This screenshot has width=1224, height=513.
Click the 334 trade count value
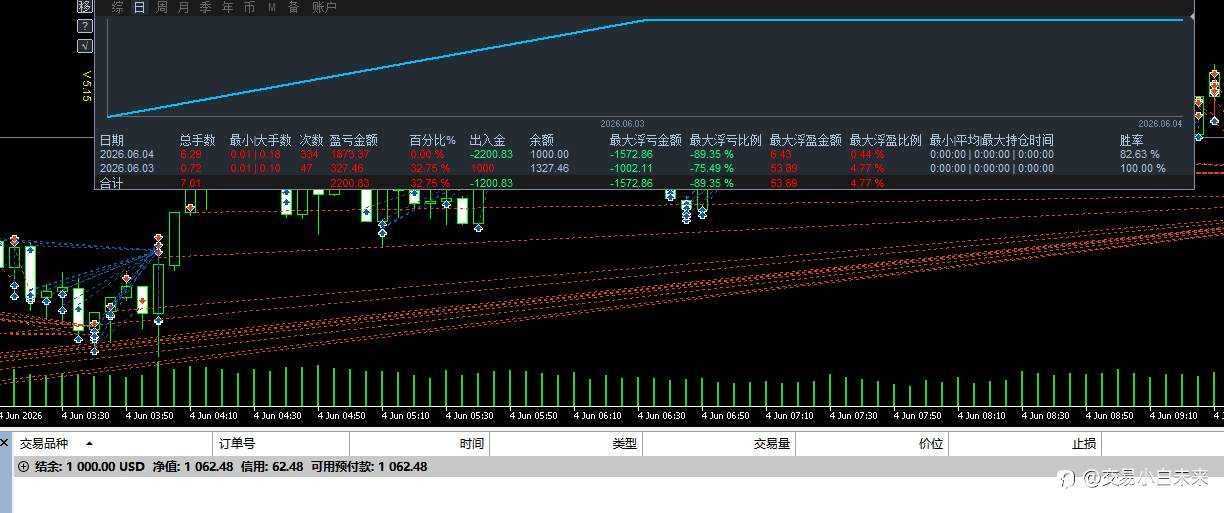[309, 155]
